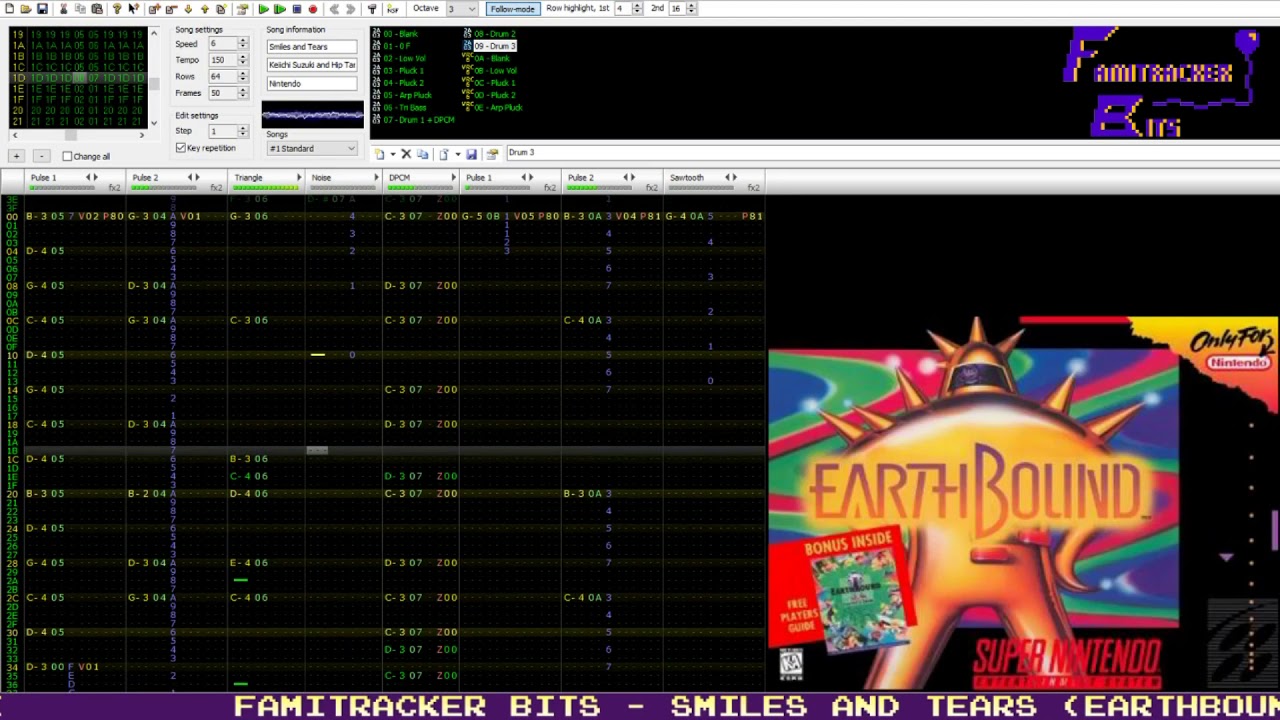Expand new instrument type dropdown arrow

click(x=393, y=154)
